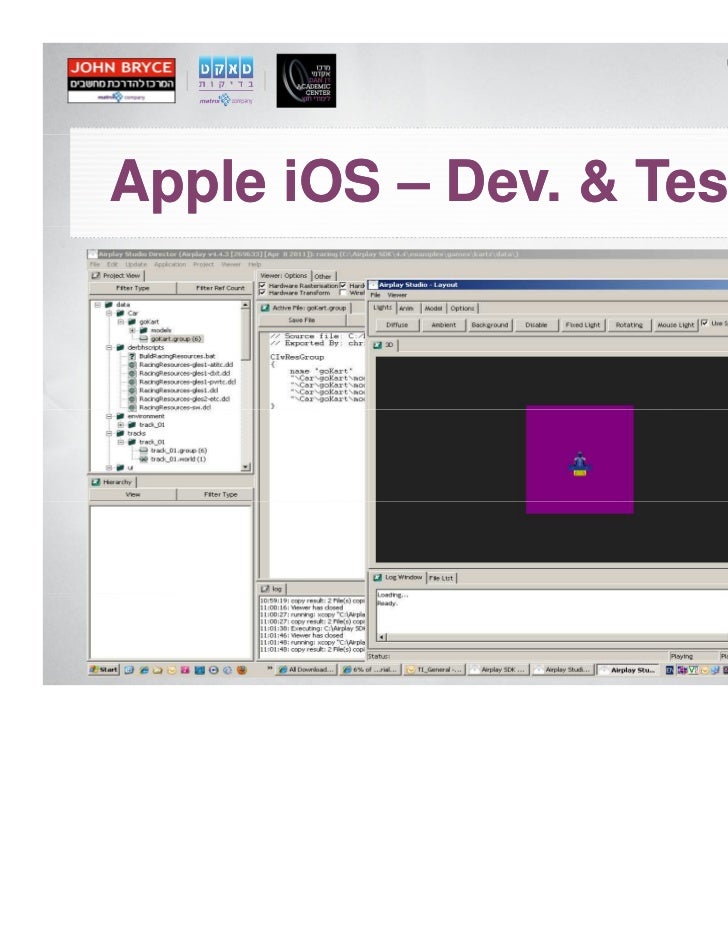
Task: Collapse the tracks folder node
Action: [109, 433]
